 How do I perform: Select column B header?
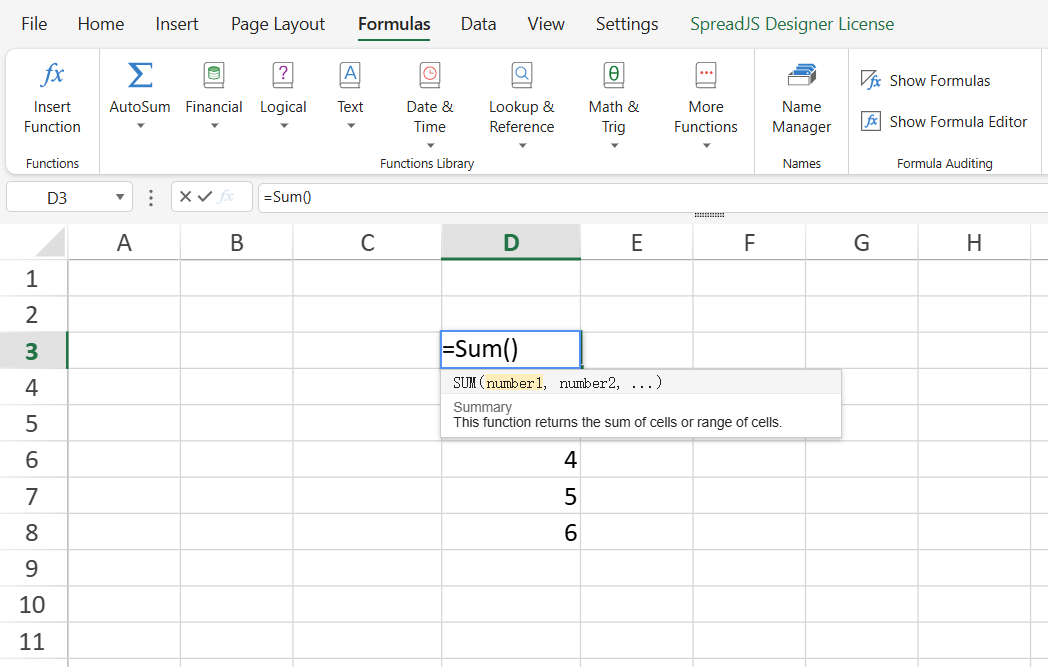pos(237,242)
